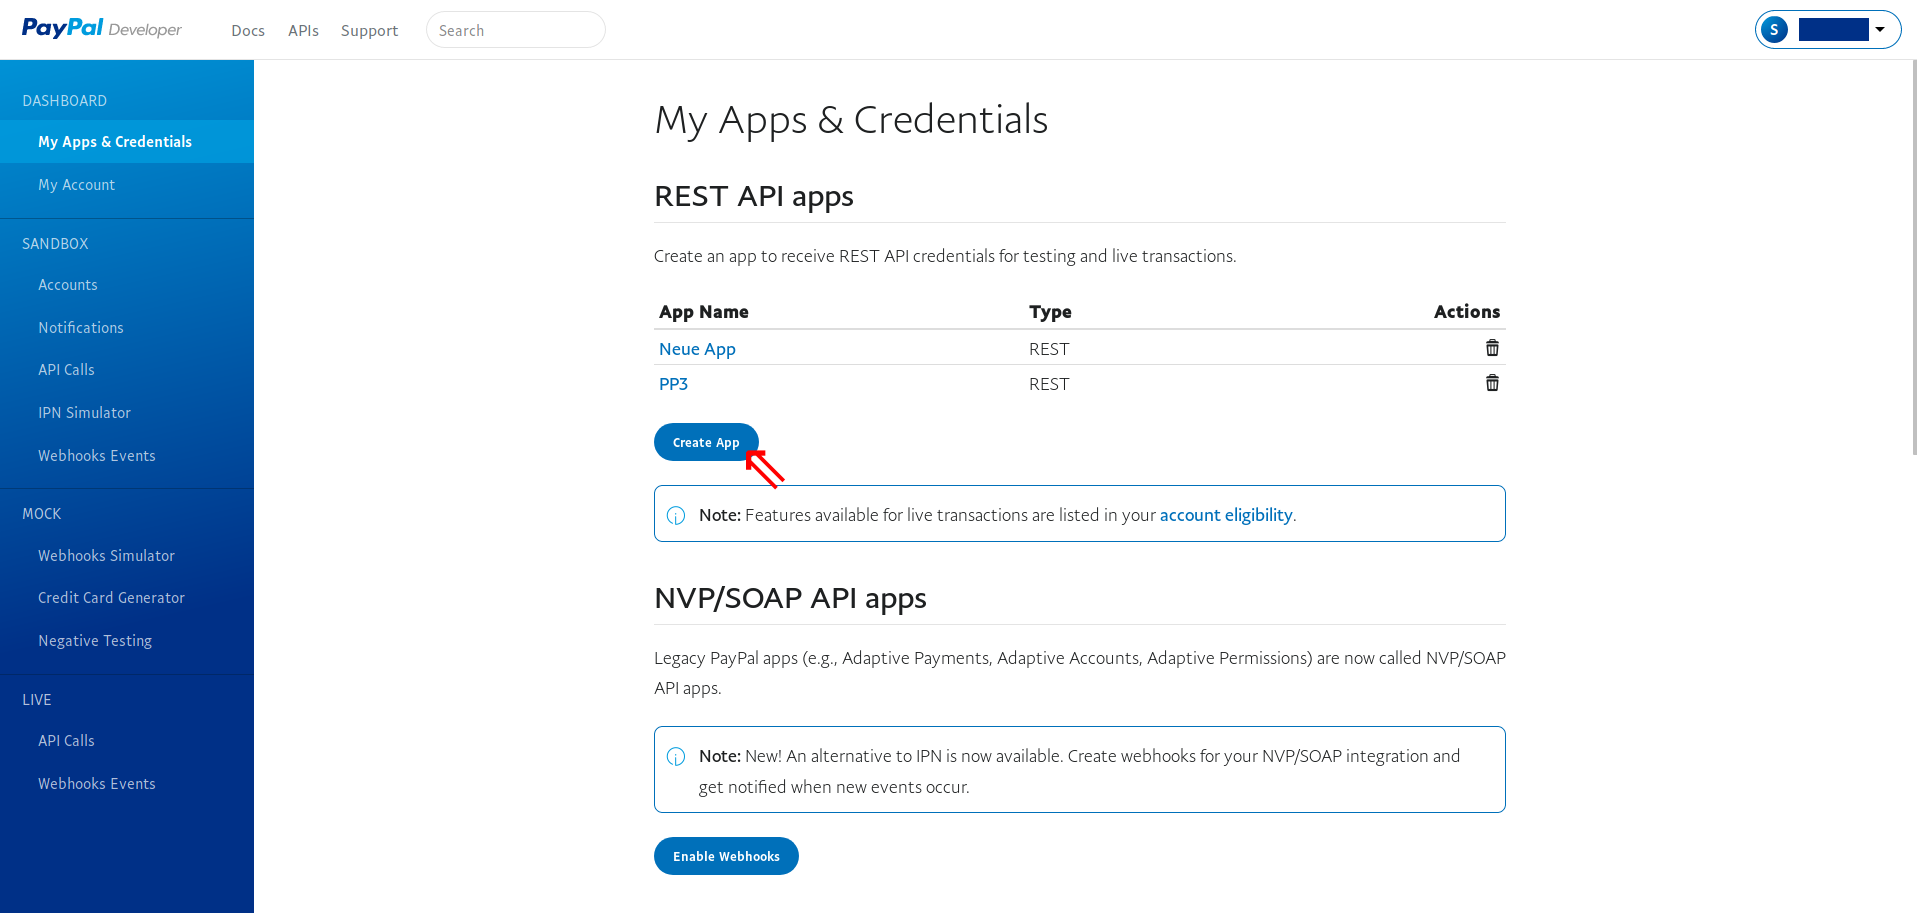
Task: Click the trash icon for PP3 app
Action: [1491, 383]
